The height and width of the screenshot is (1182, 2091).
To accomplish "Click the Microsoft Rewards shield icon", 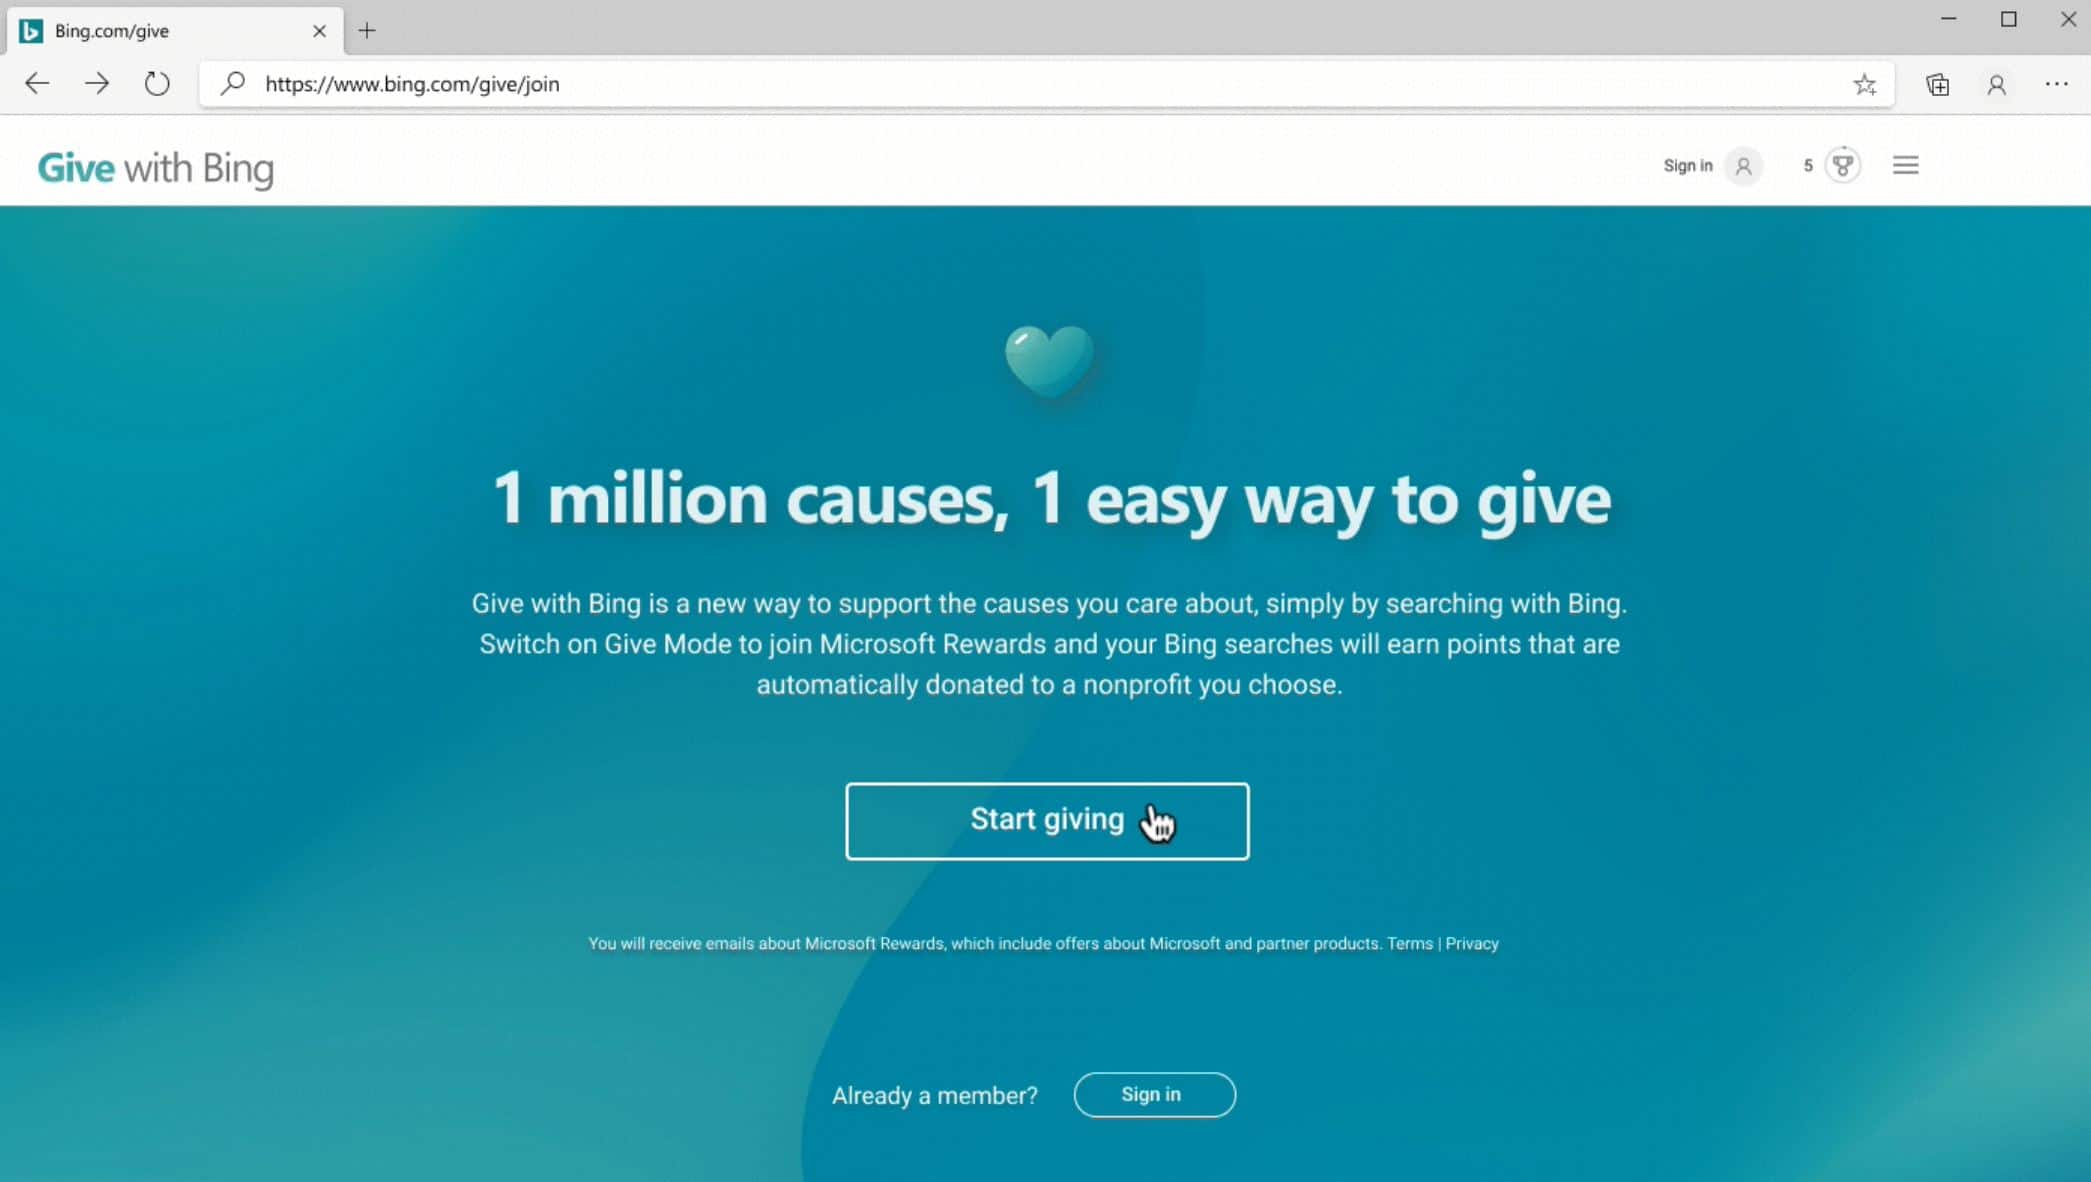I will (1843, 165).
